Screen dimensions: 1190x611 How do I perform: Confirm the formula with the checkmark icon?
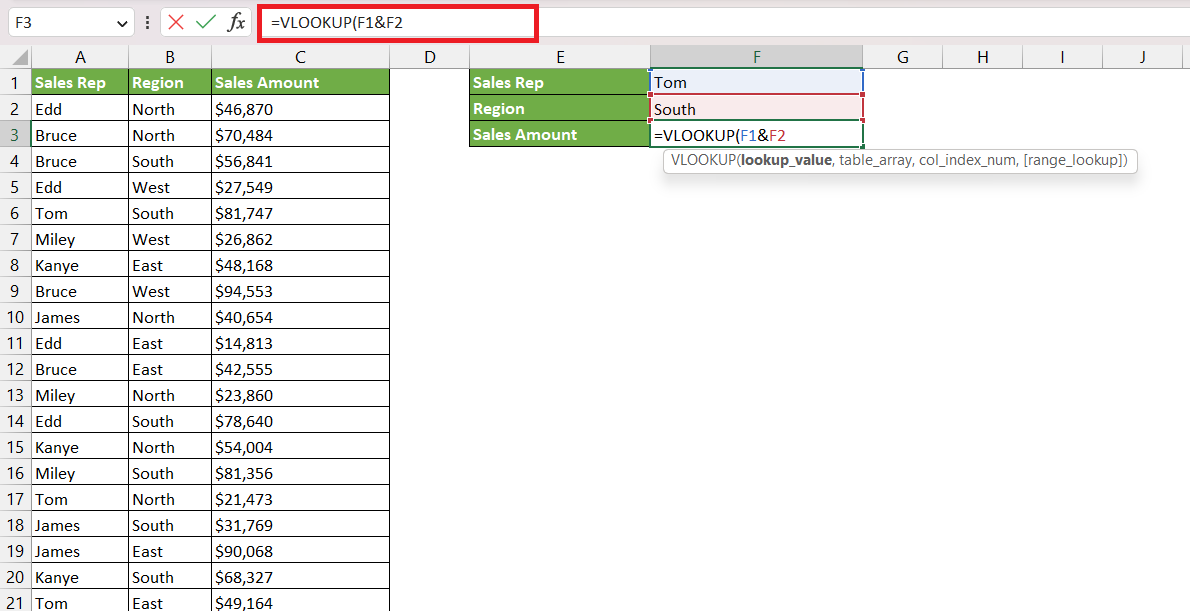206,23
